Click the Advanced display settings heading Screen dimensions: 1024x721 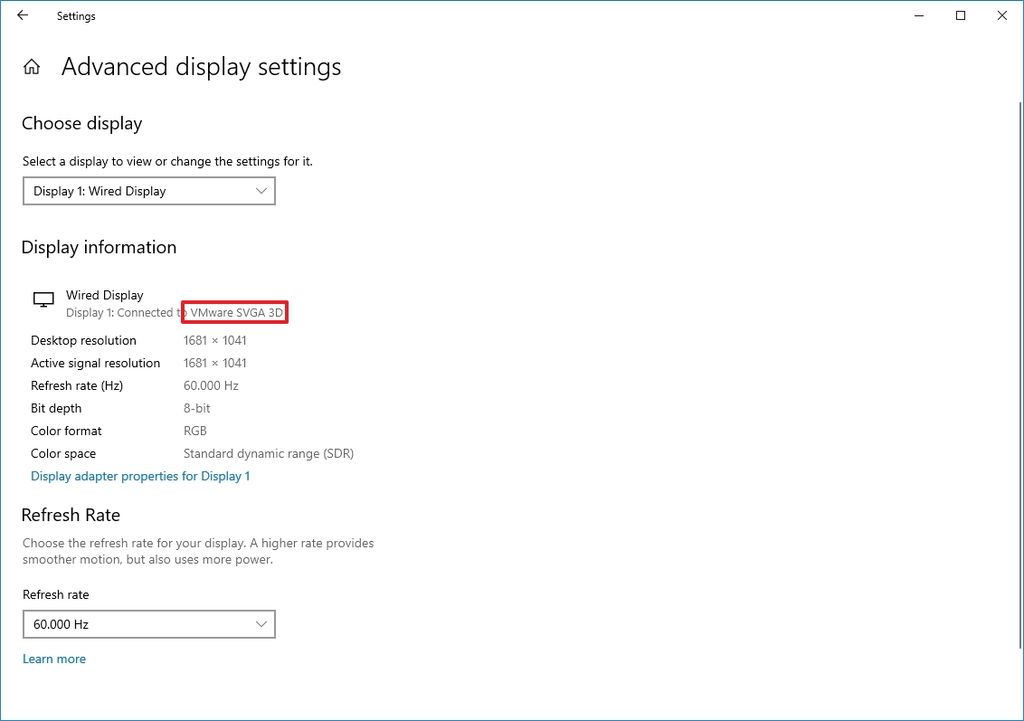(200, 67)
